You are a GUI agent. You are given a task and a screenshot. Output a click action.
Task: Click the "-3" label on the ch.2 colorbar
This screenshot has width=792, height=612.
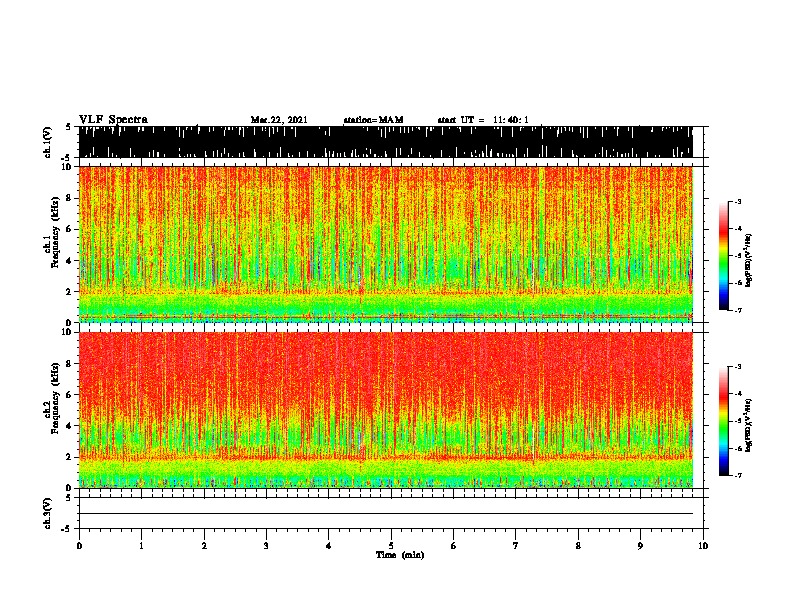[x=738, y=367]
